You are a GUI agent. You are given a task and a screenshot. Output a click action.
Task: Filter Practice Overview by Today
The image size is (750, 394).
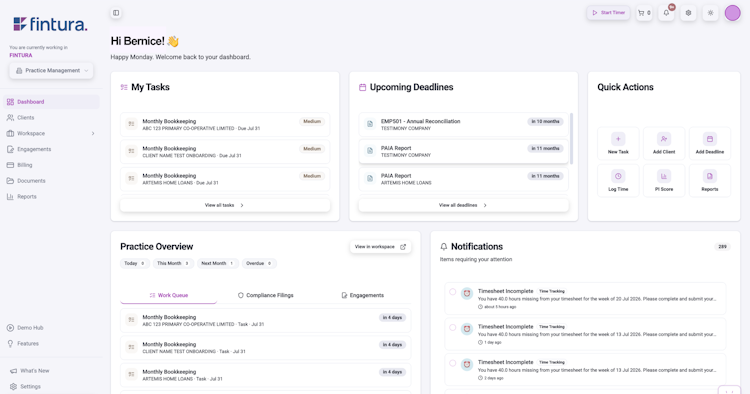[x=134, y=263]
